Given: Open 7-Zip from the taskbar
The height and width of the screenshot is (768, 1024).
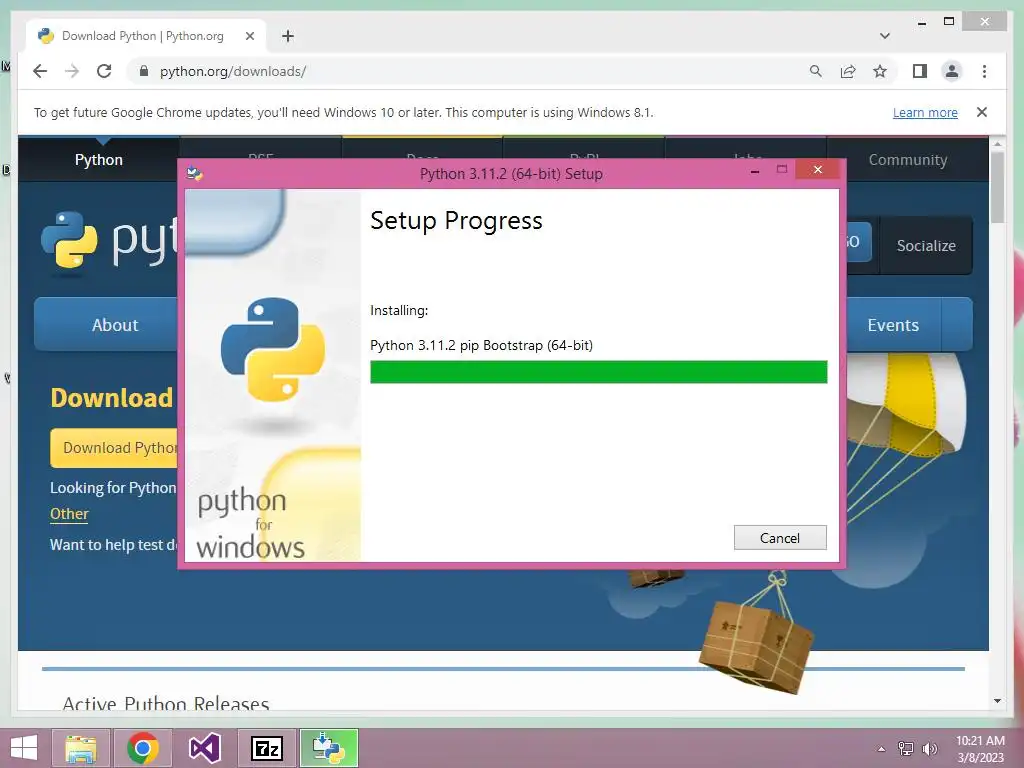Looking at the screenshot, I should (x=266, y=748).
